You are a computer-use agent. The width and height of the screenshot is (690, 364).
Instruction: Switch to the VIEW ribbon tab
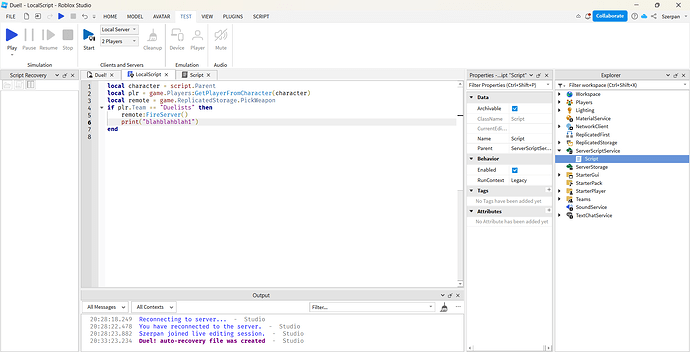[207, 16]
